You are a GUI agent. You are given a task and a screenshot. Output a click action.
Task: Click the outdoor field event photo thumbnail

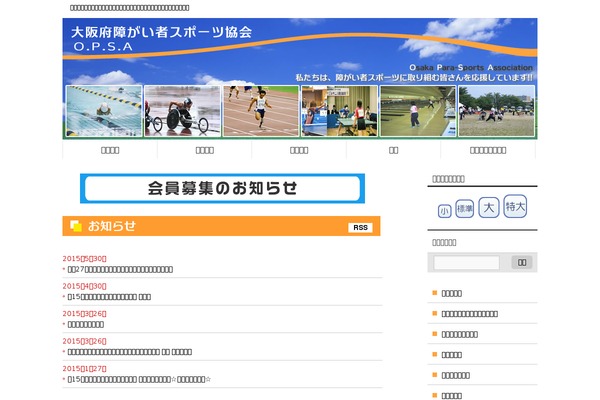coord(497,111)
